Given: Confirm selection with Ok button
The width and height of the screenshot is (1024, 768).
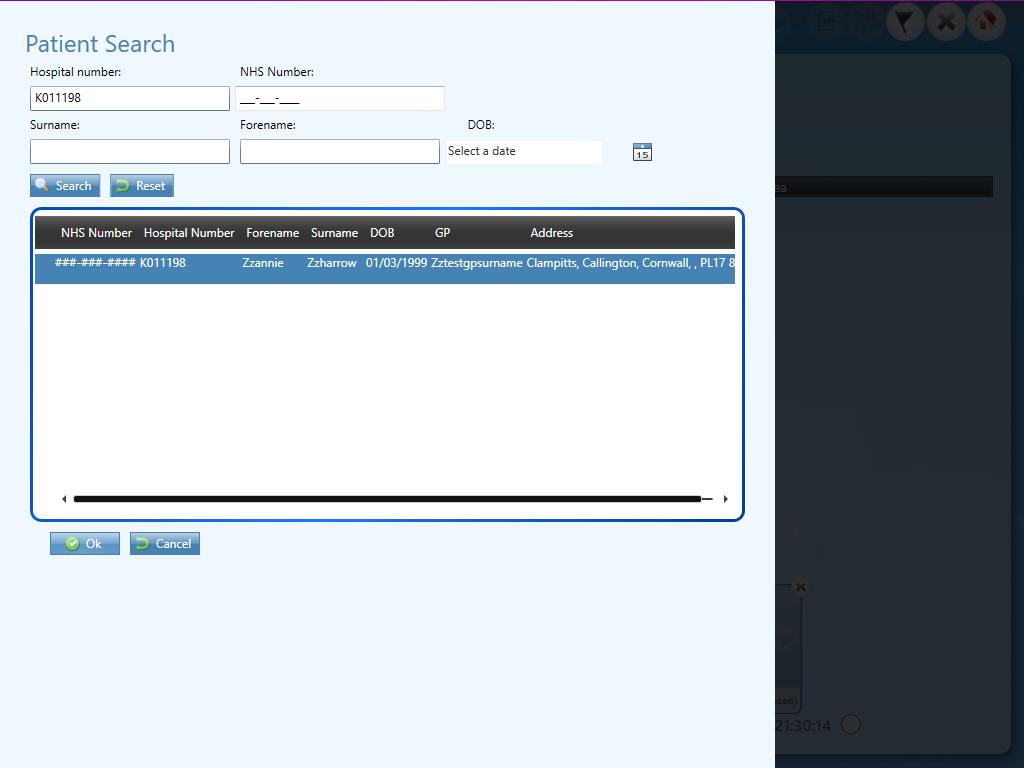Looking at the screenshot, I should [85, 543].
